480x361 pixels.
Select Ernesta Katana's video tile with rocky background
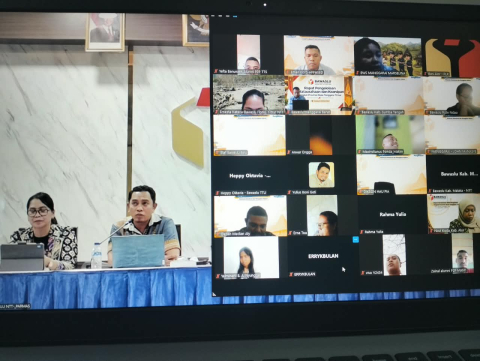point(249,94)
